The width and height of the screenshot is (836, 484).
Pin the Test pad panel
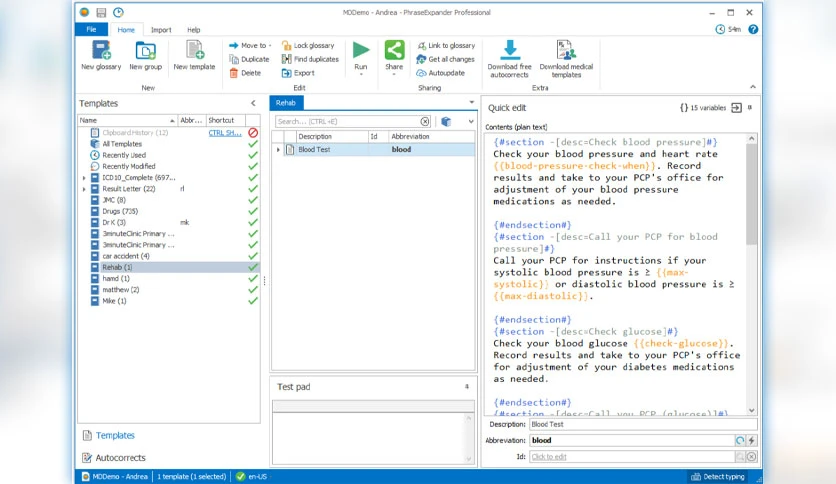[467, 386]
